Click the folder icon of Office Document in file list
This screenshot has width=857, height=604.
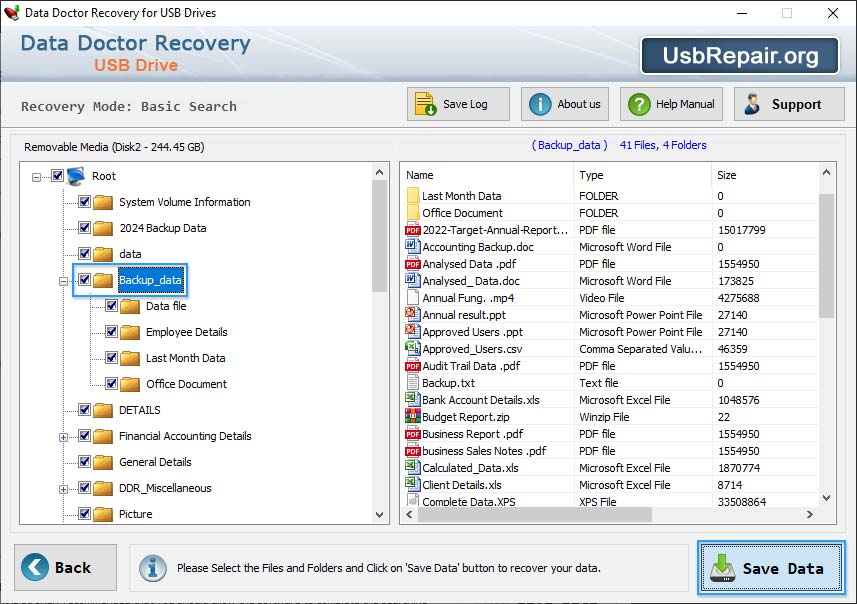coord(413,213)
